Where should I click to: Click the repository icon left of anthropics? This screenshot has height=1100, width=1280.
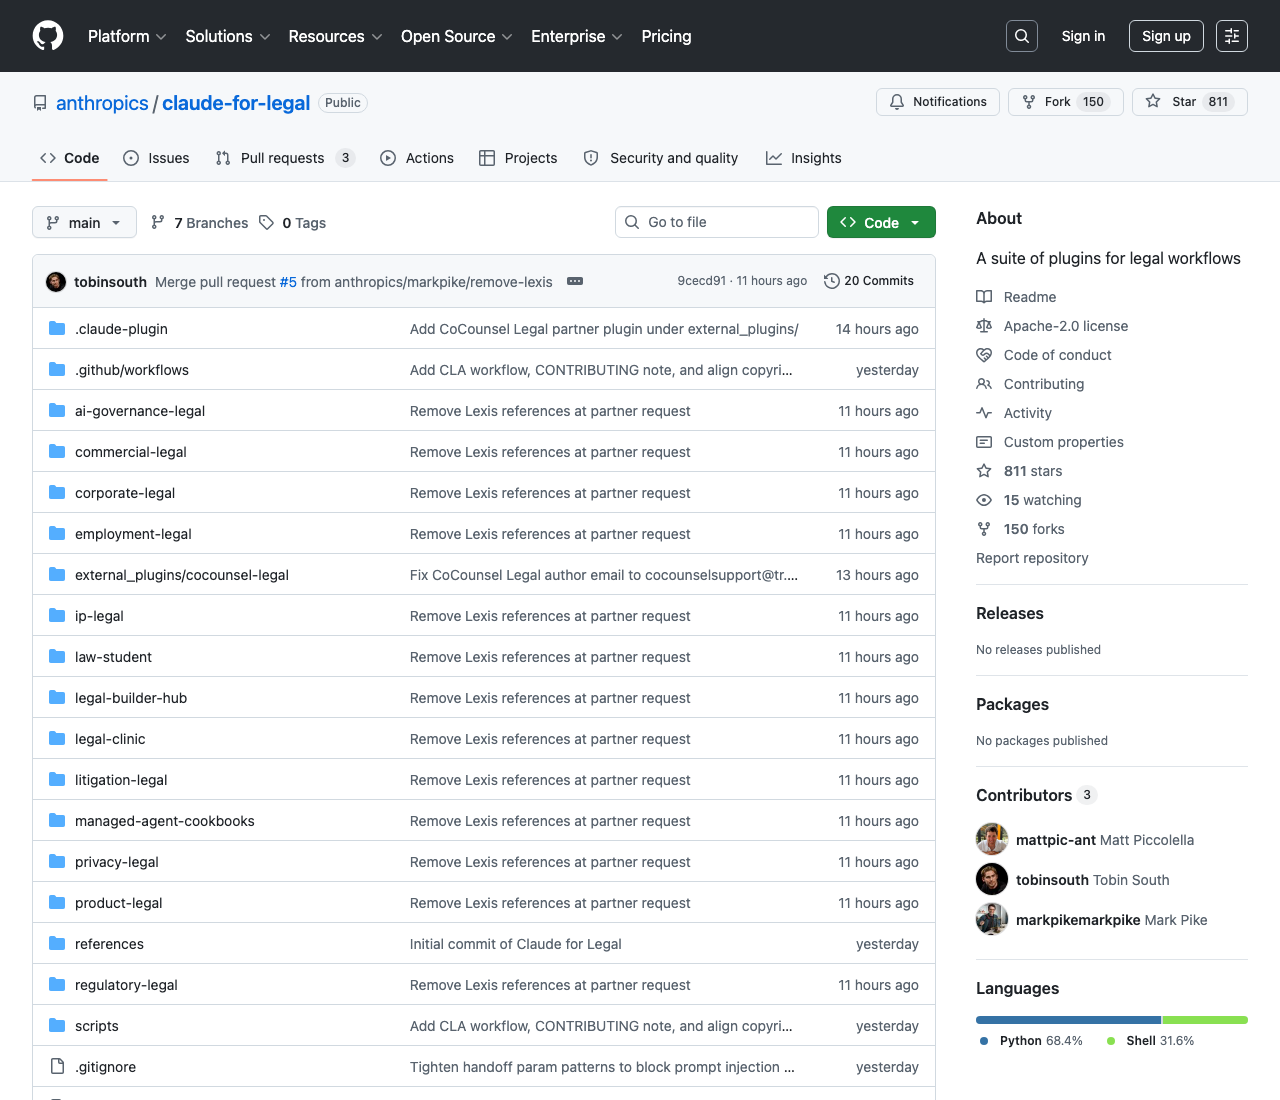coord(40,103)
